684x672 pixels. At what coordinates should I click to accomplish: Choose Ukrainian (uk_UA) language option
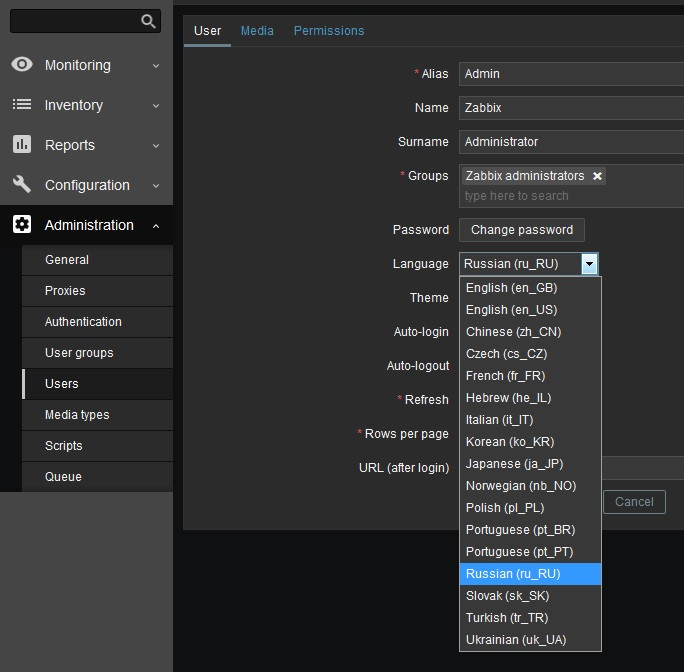click(515, 640)
